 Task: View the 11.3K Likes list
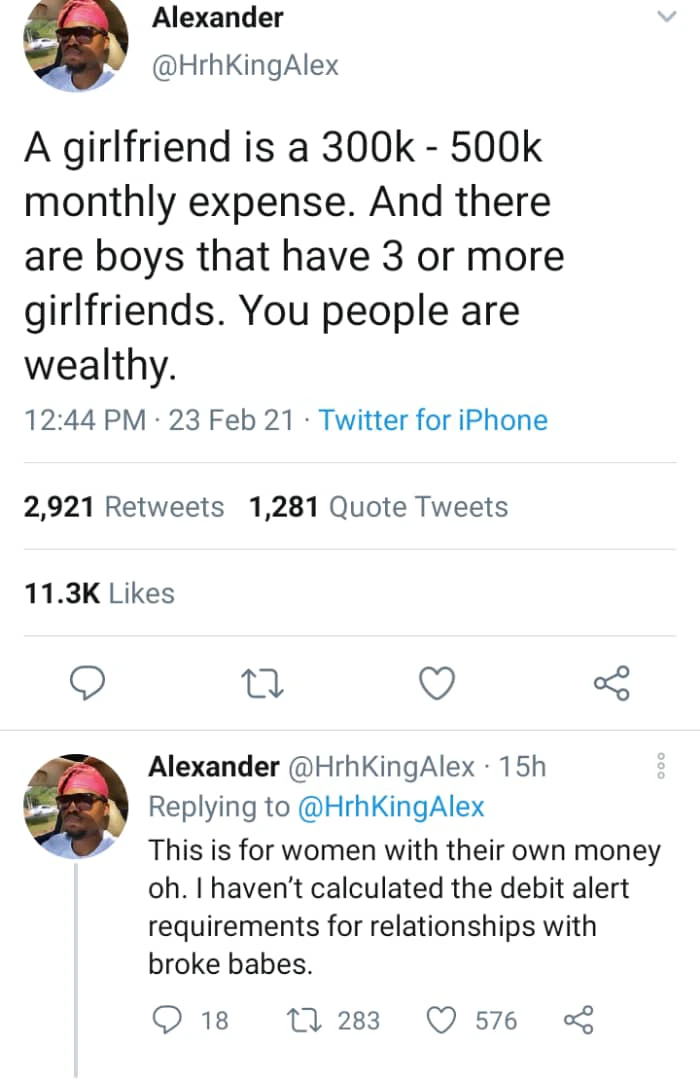[x=98, y=593]
